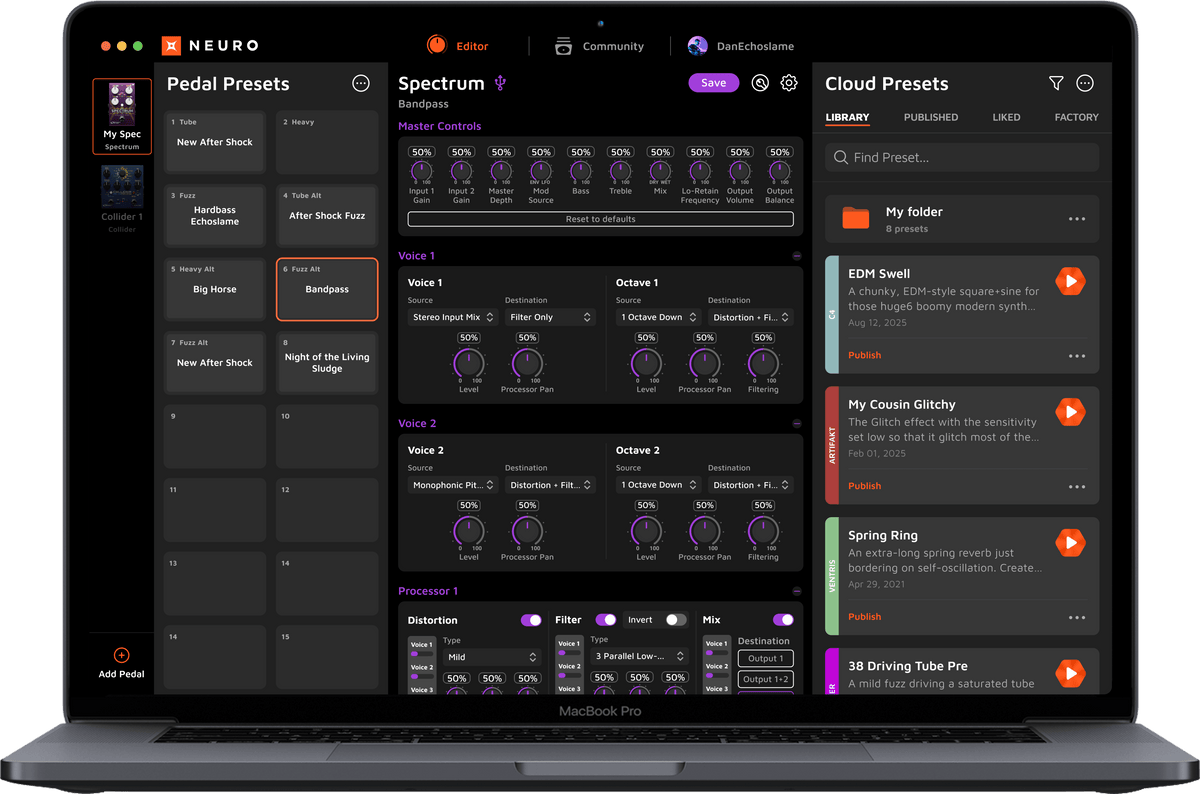This screenshot has width=1200, height=794.
Task: Toggle the Filter switch
Action: click(x=605, y=620)
